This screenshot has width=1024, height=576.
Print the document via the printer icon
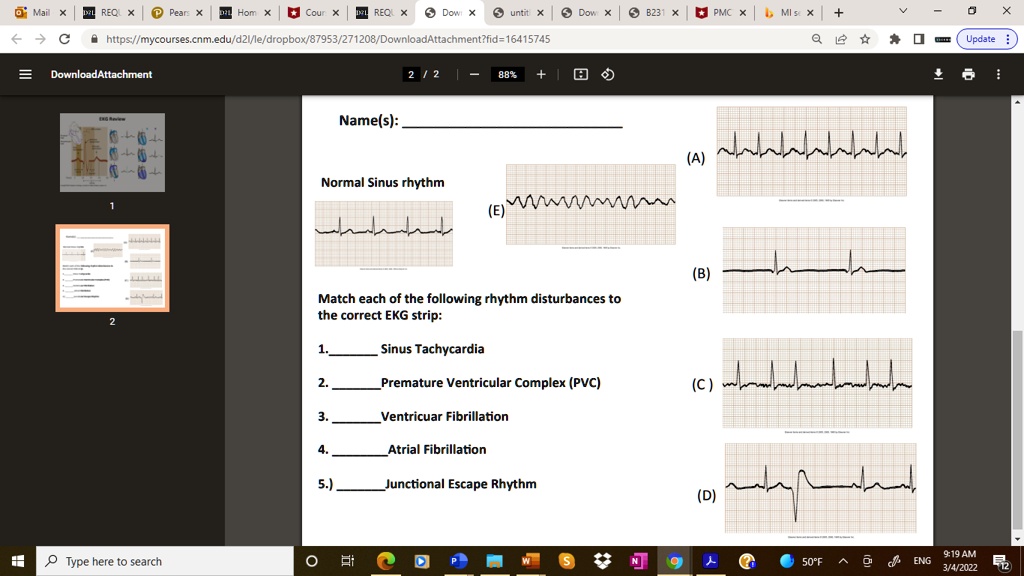click(967, 74)
